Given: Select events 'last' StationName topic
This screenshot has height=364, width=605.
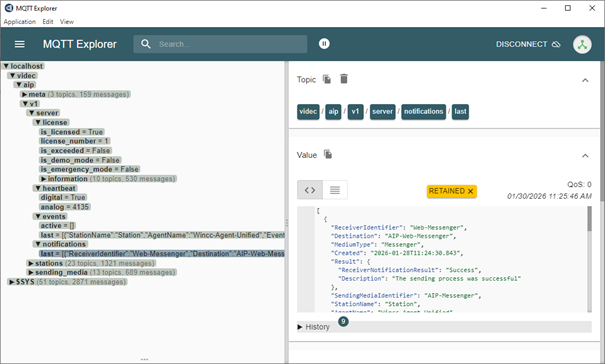Looking at the screenshot, I should [x=162, y=235].
